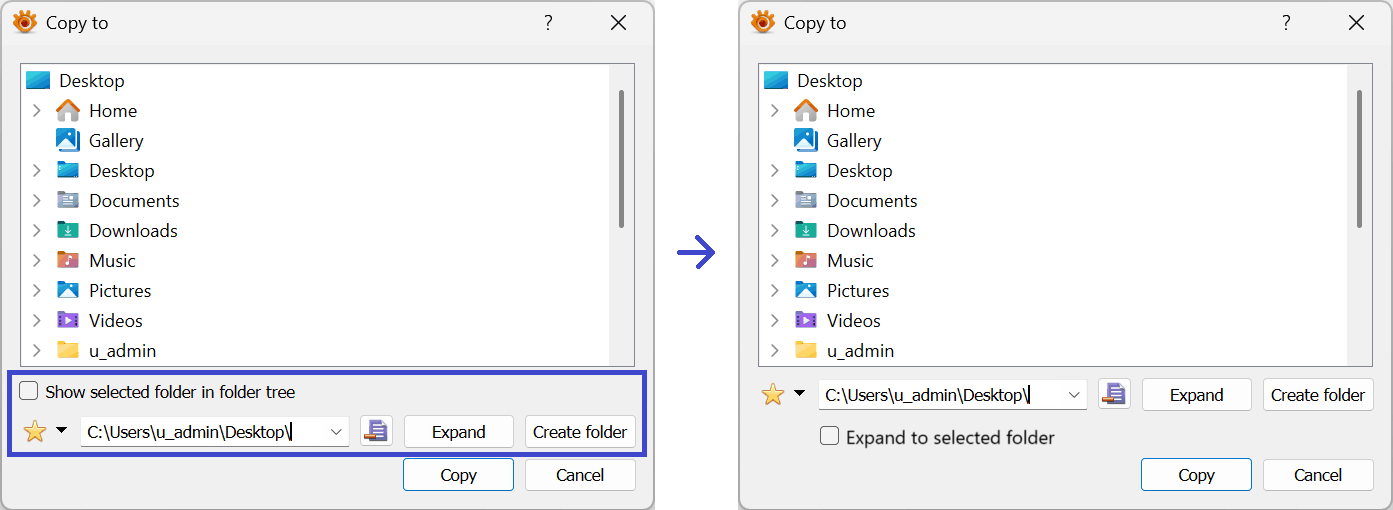This screenshot has height=510, width=1393.
Task: Click the Documents folder icon in right dialog
Action: tap(806, 200)
